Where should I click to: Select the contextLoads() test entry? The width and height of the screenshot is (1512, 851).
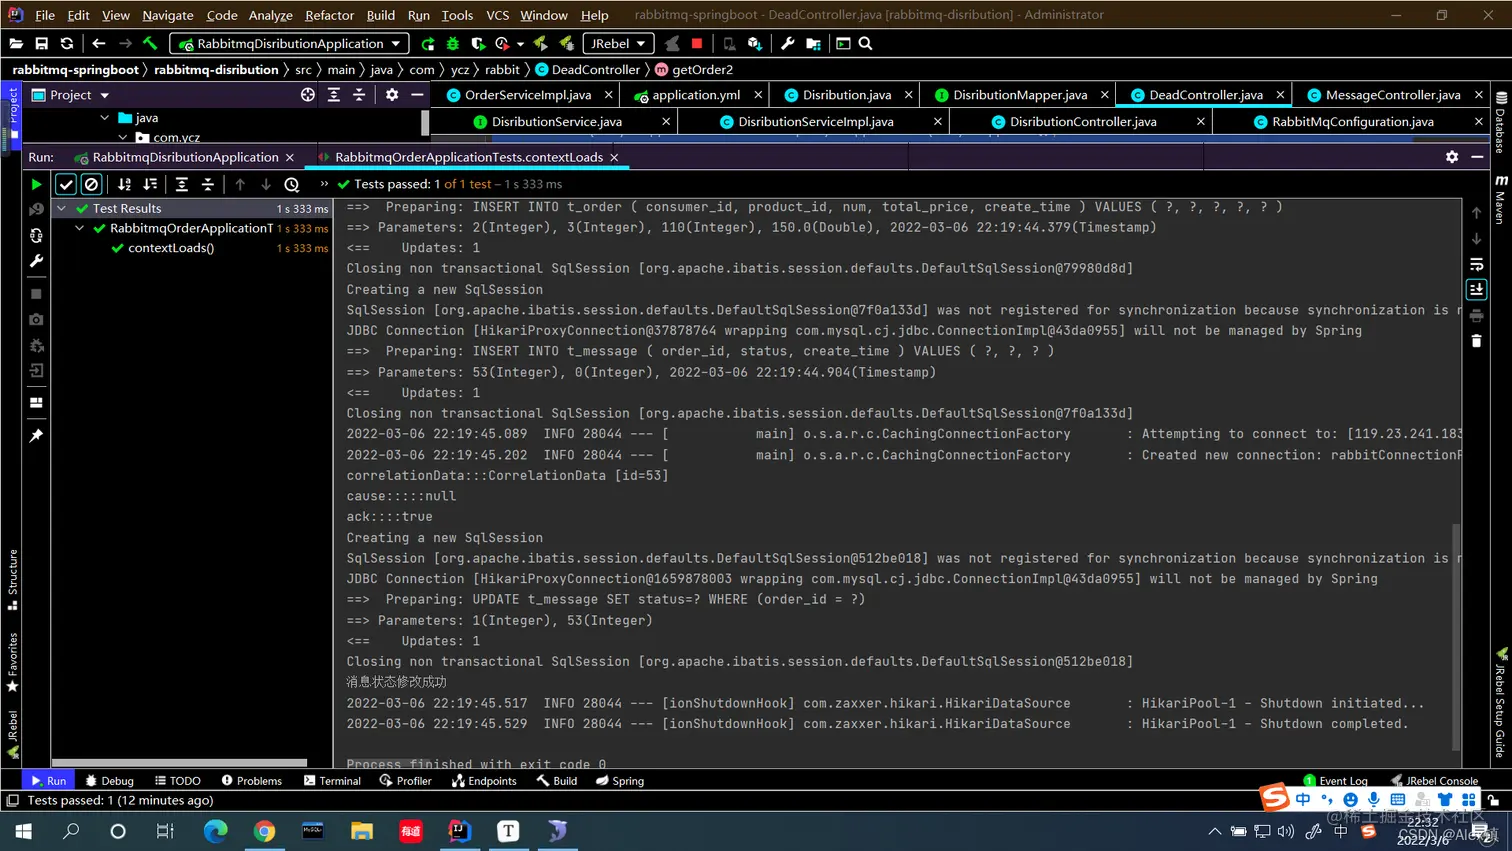(x=171, y=248)
